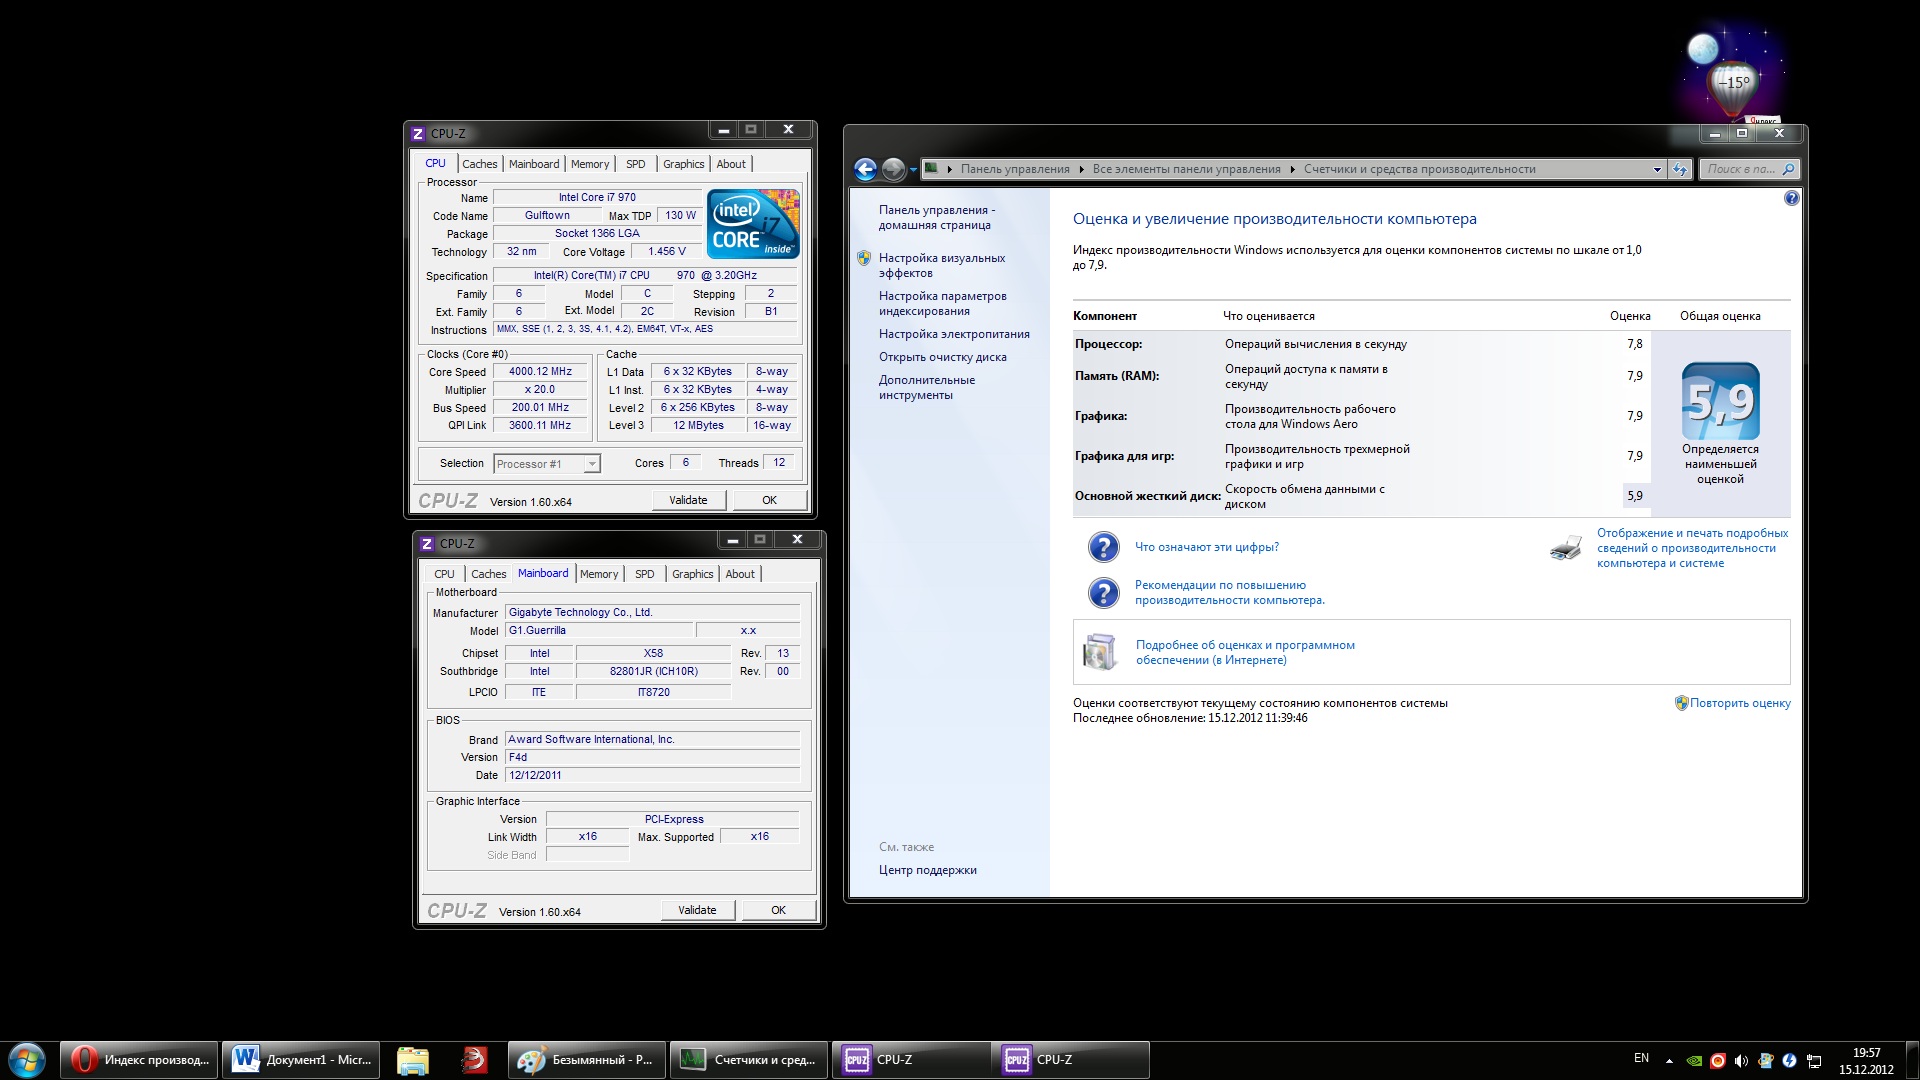The image size is (1920, 1080).
Task: Click the search magnifier icon
Action: [1788, 169]
